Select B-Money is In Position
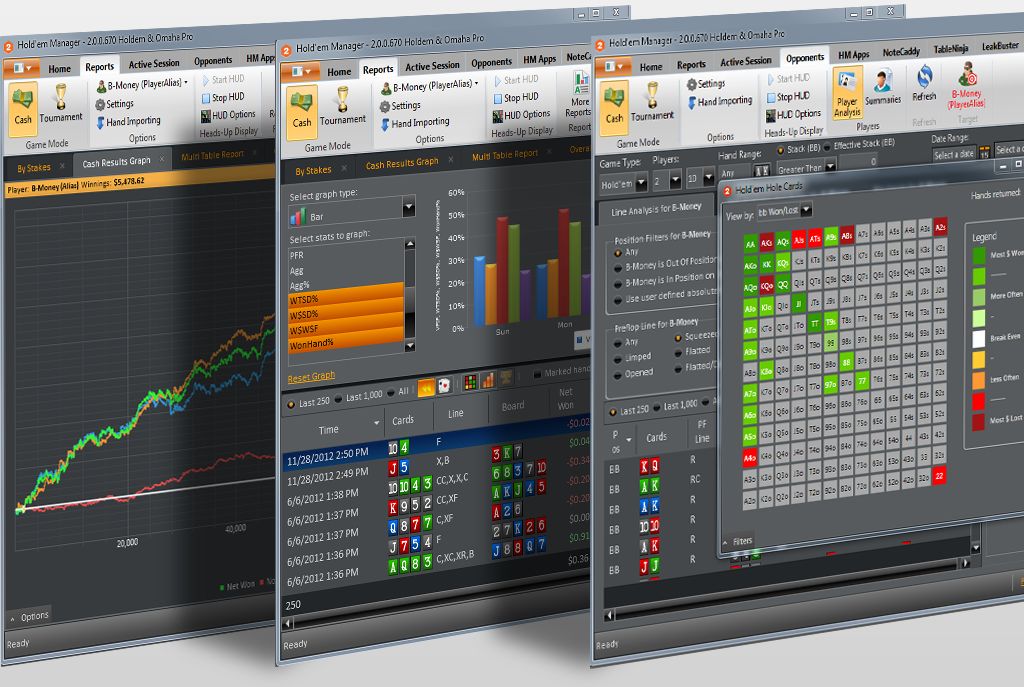 click(x=618, y=284)
